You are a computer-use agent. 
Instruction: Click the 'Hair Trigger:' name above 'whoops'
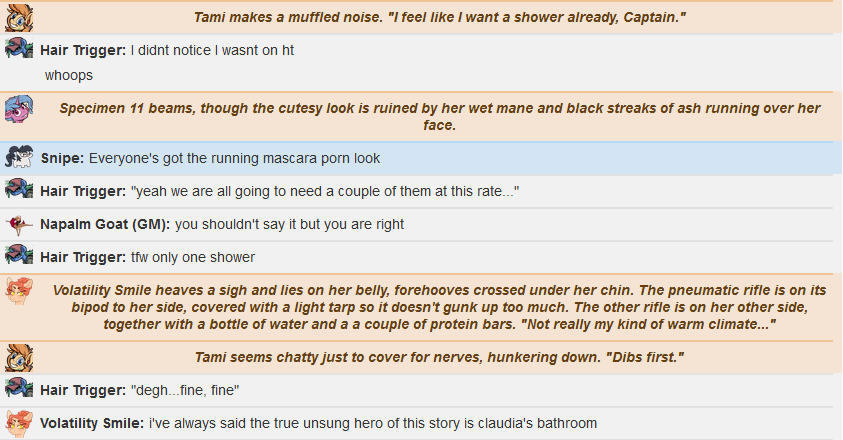(83, 50)
